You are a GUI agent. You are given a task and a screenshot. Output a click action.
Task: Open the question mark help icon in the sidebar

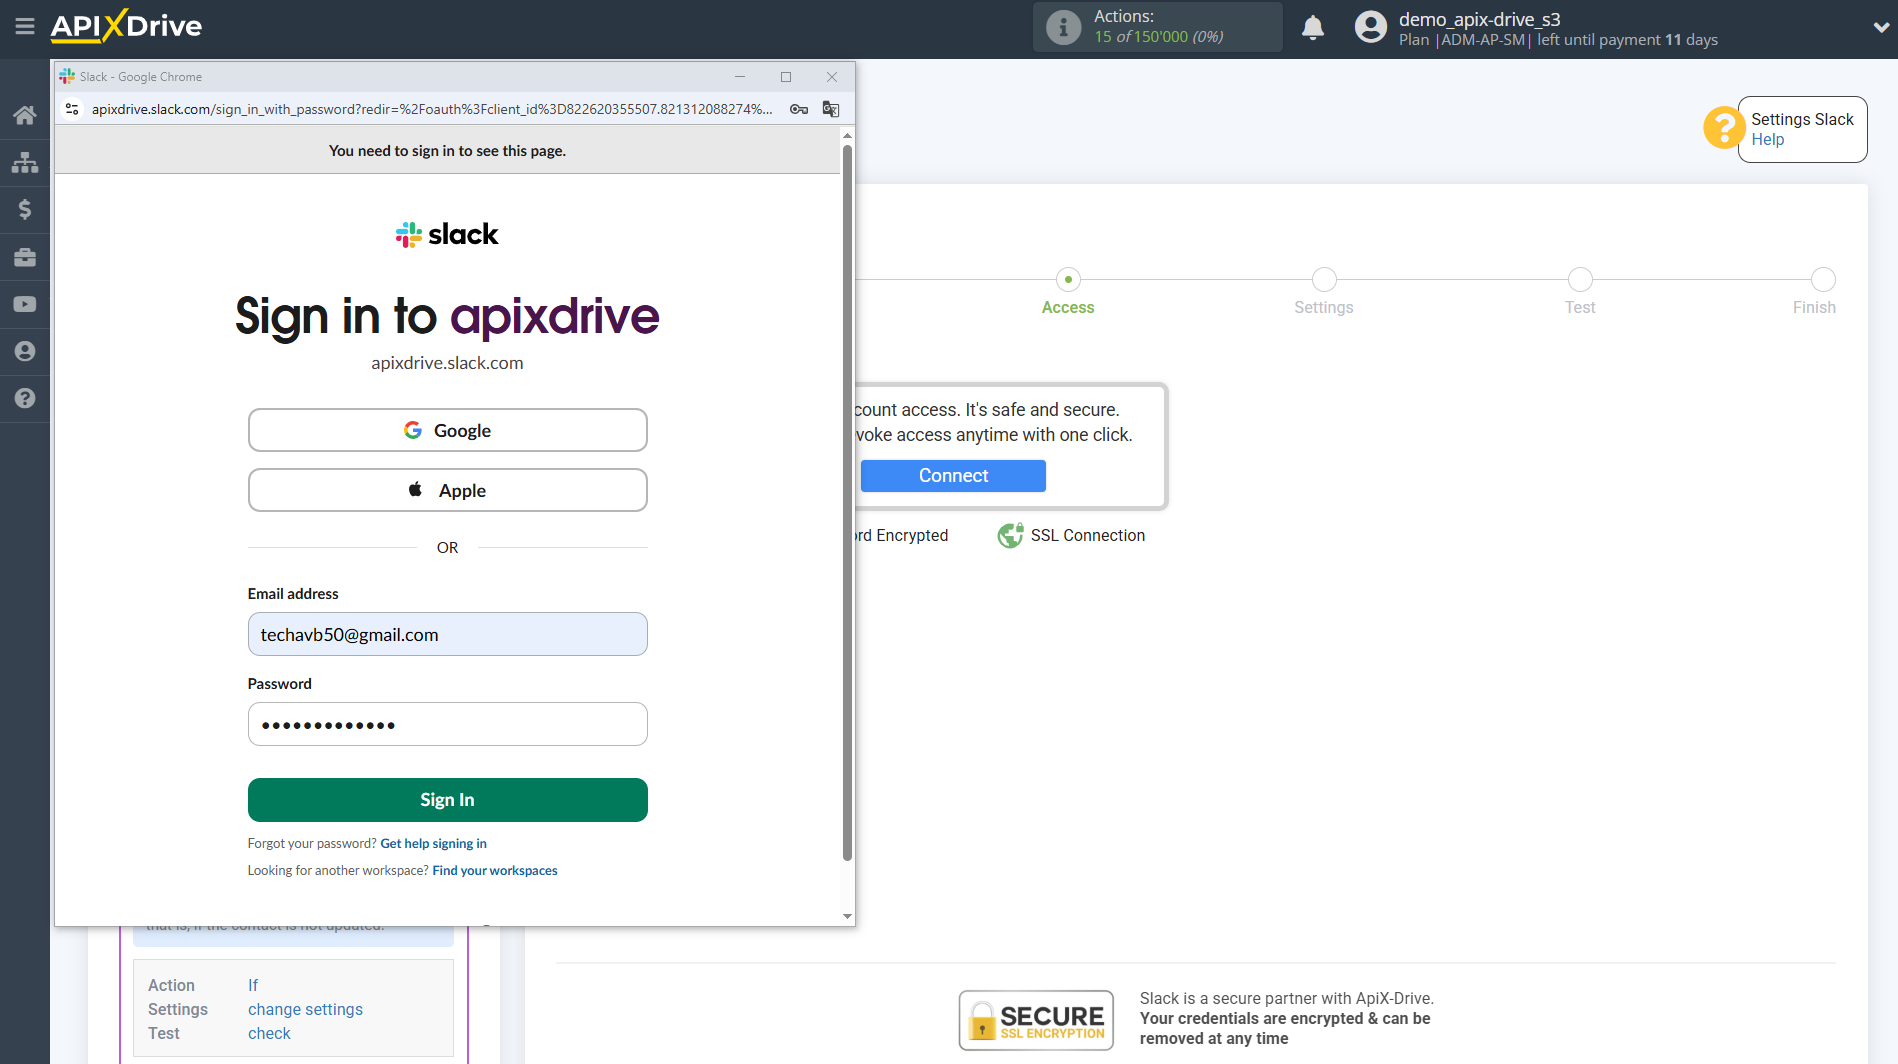(25, 398)
